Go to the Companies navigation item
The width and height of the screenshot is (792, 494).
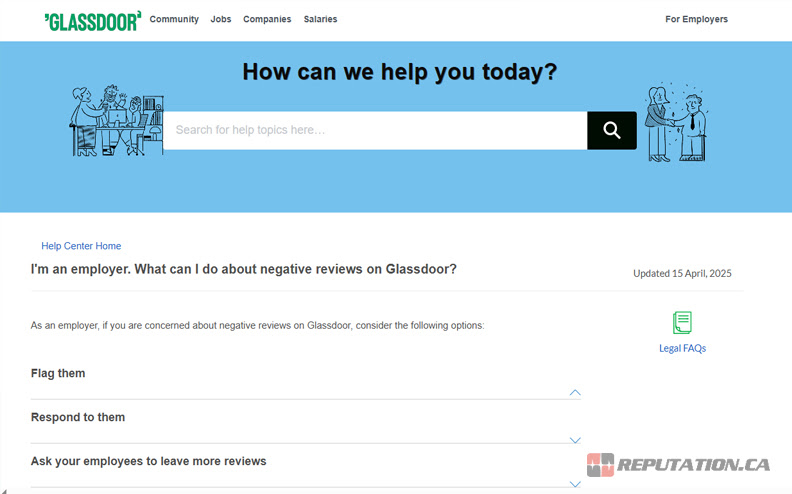click(267, 19)
